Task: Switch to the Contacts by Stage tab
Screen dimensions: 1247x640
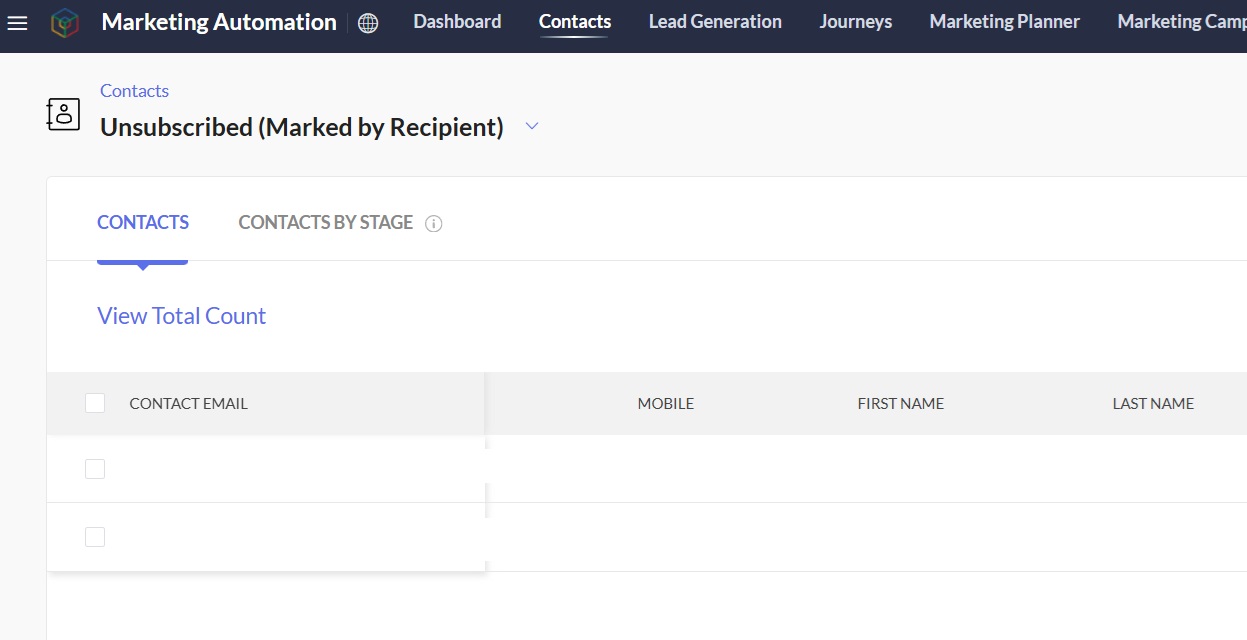Action: [326, 223]
